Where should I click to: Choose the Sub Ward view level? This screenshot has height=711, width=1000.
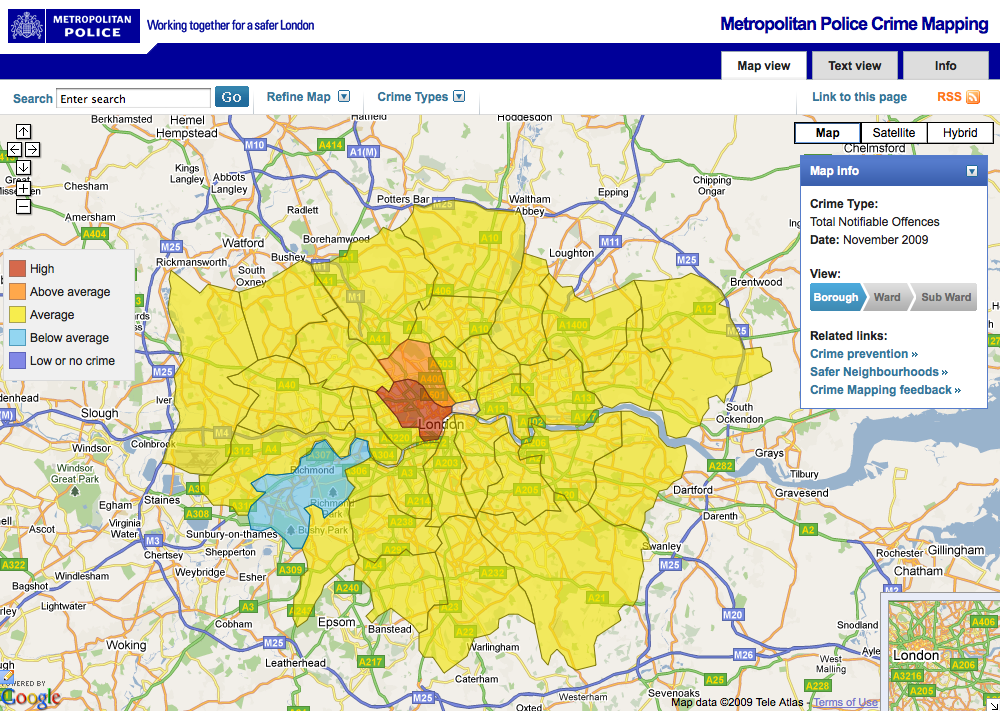(945, 297)
